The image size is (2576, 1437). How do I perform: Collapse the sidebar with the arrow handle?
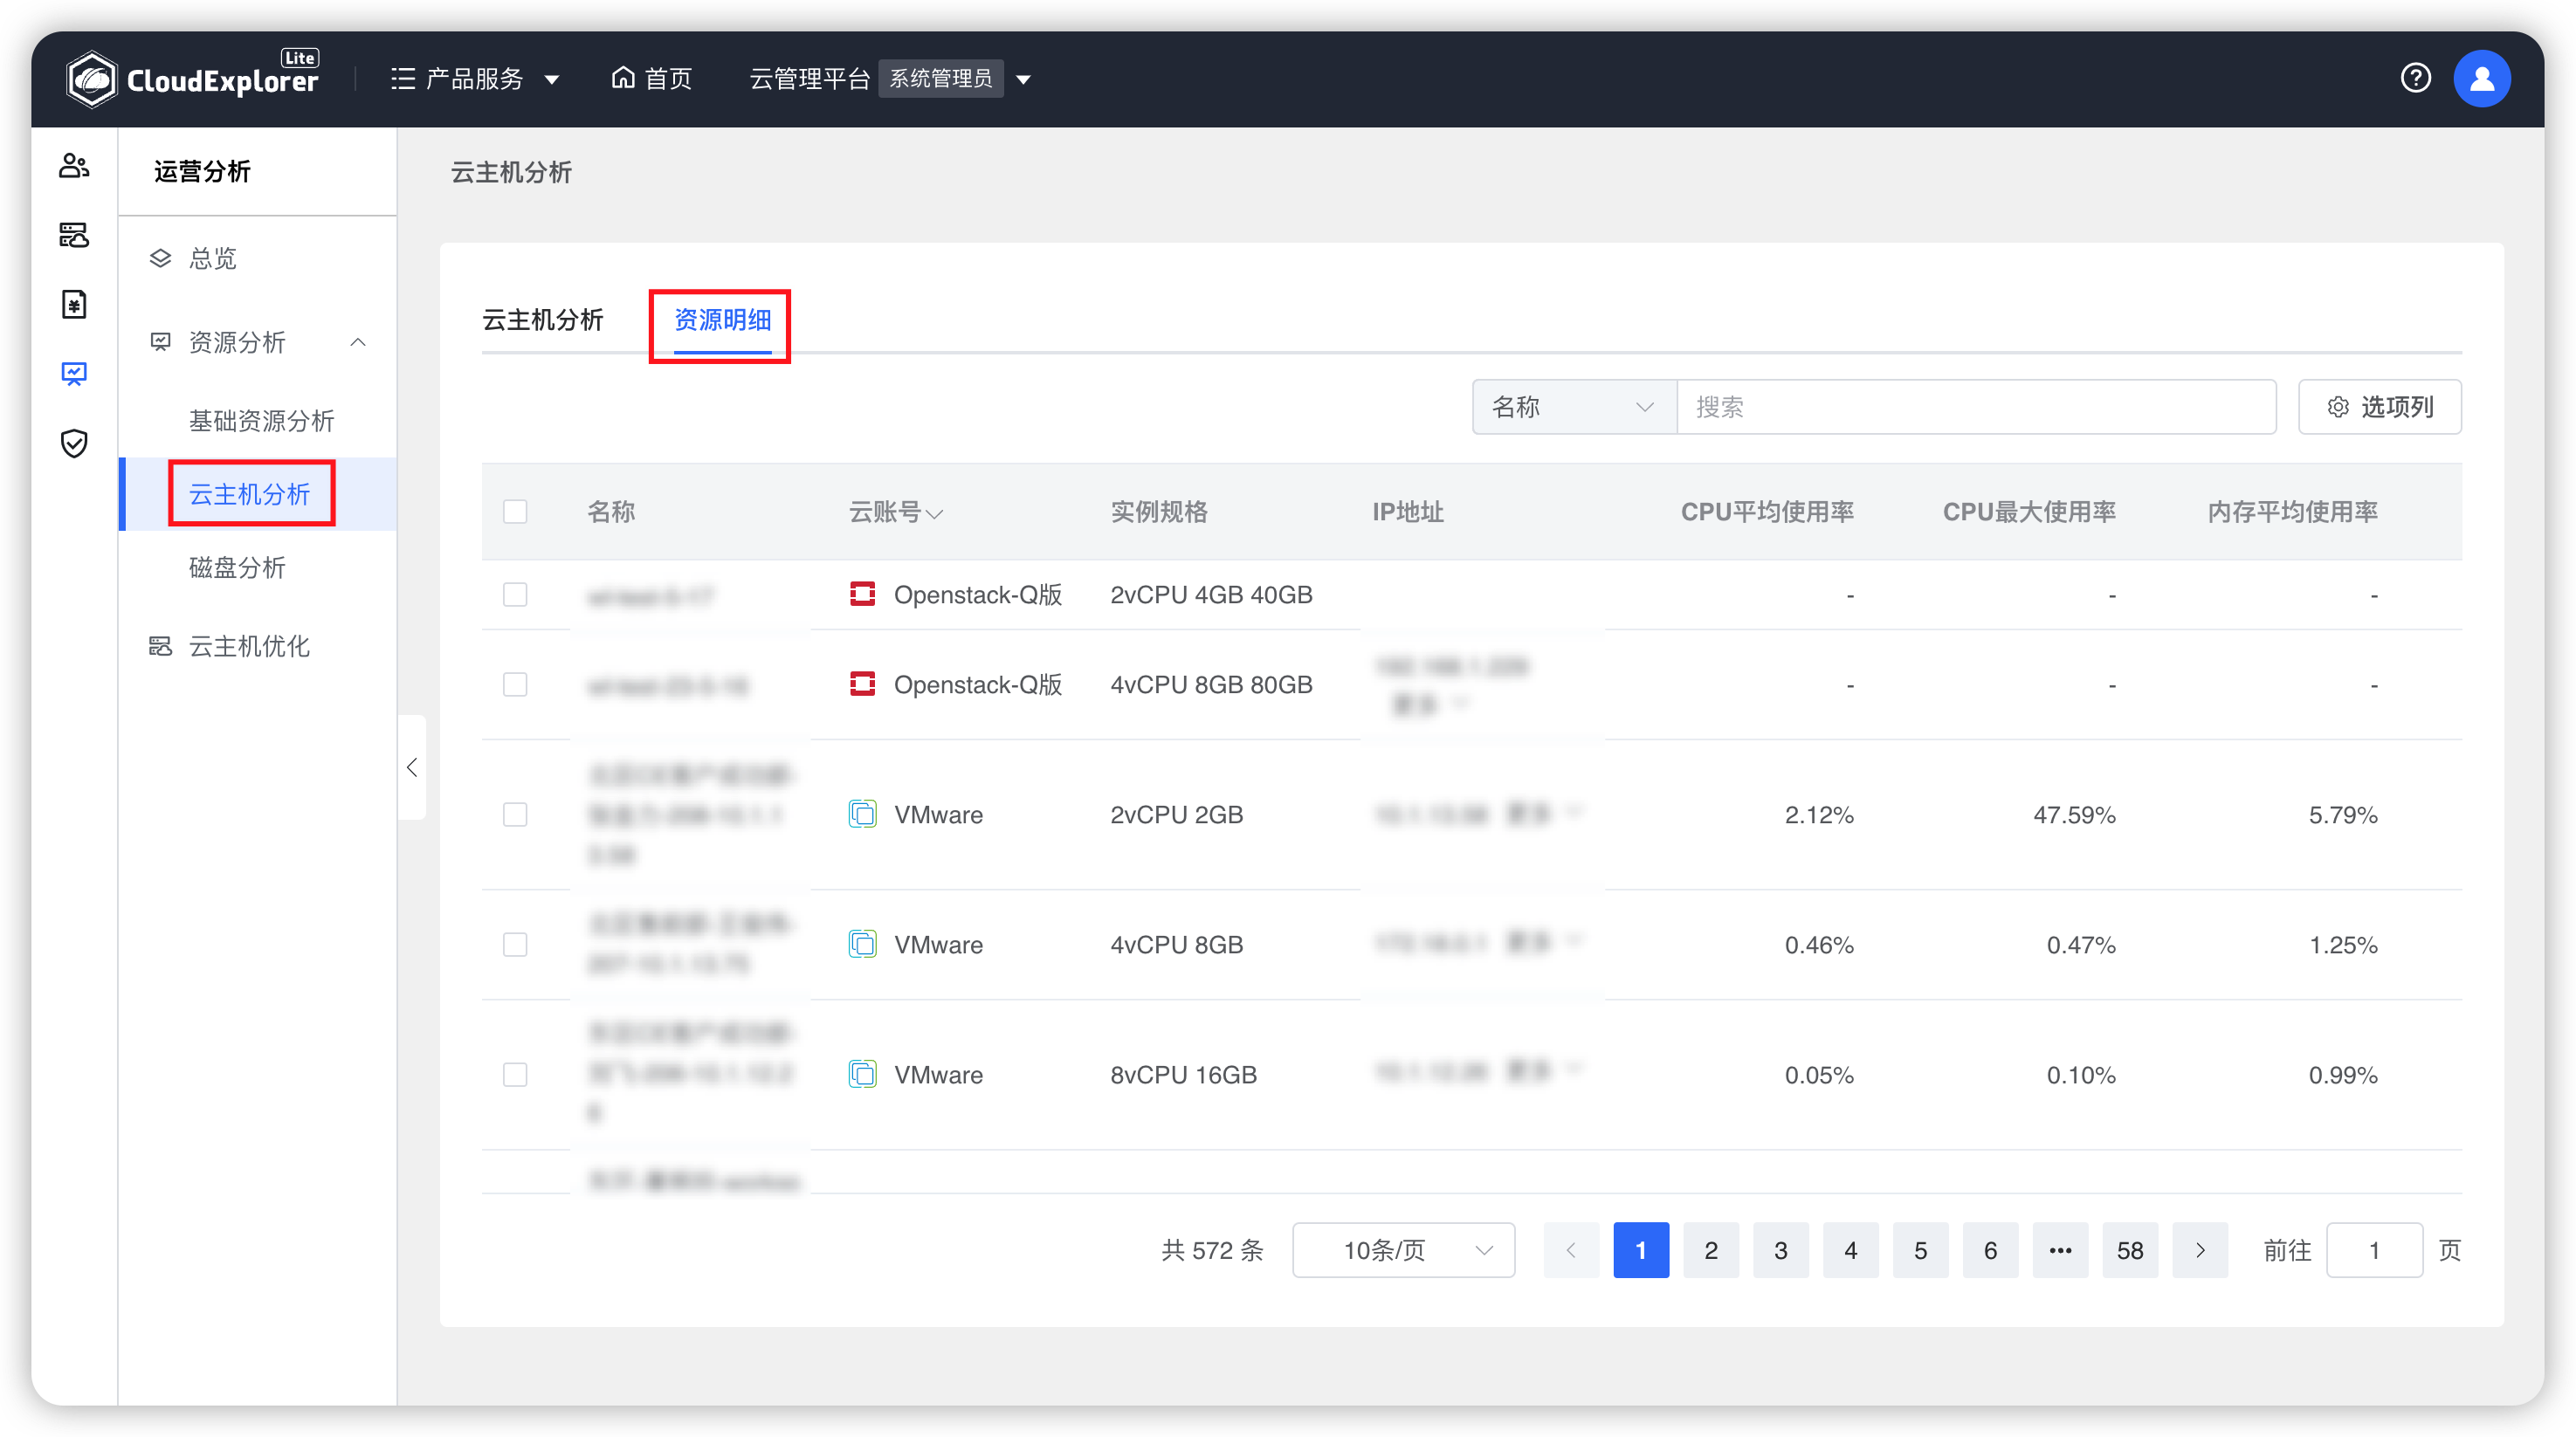[412, 768]
